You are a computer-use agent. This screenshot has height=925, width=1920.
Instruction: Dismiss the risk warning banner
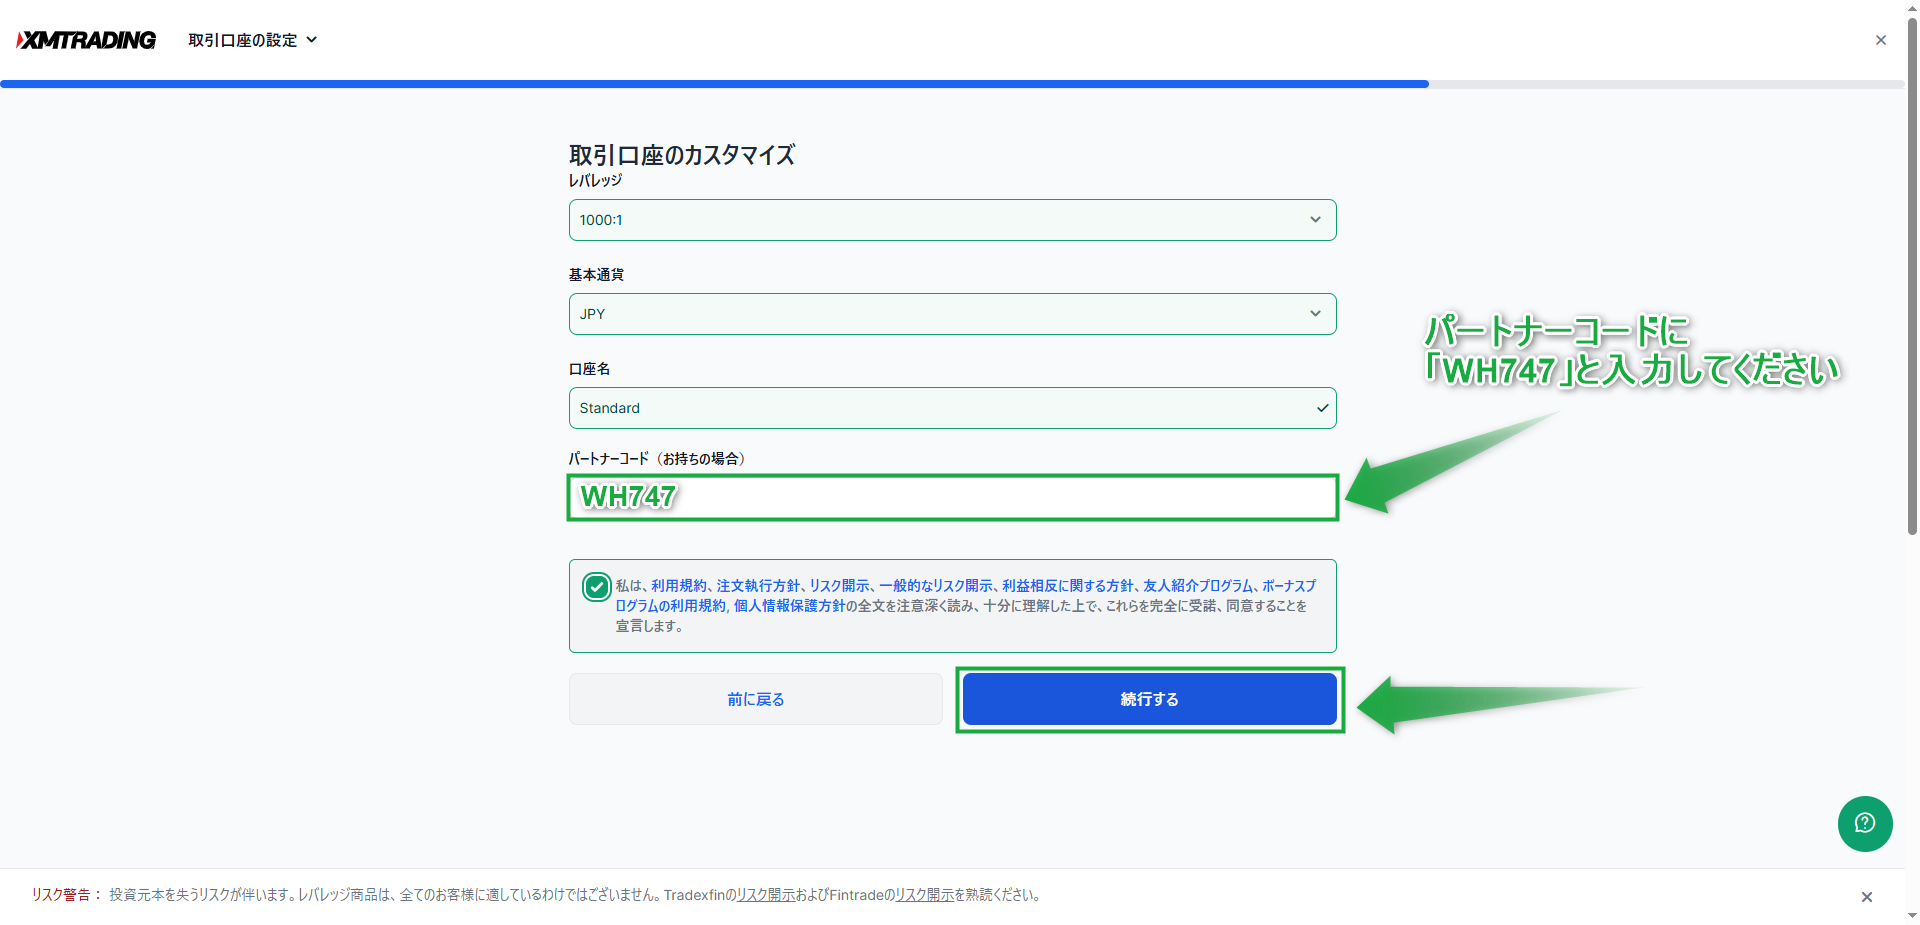[x=1866, y=897]
